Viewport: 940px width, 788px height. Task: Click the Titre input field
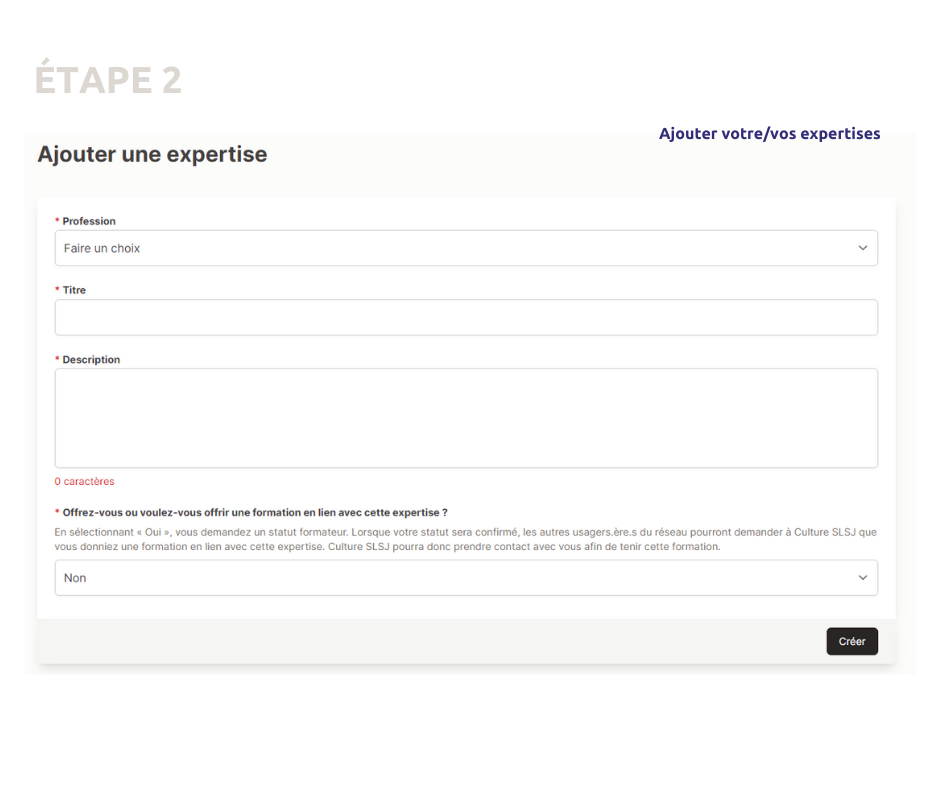pyautogui.click(x=465, y=317)
